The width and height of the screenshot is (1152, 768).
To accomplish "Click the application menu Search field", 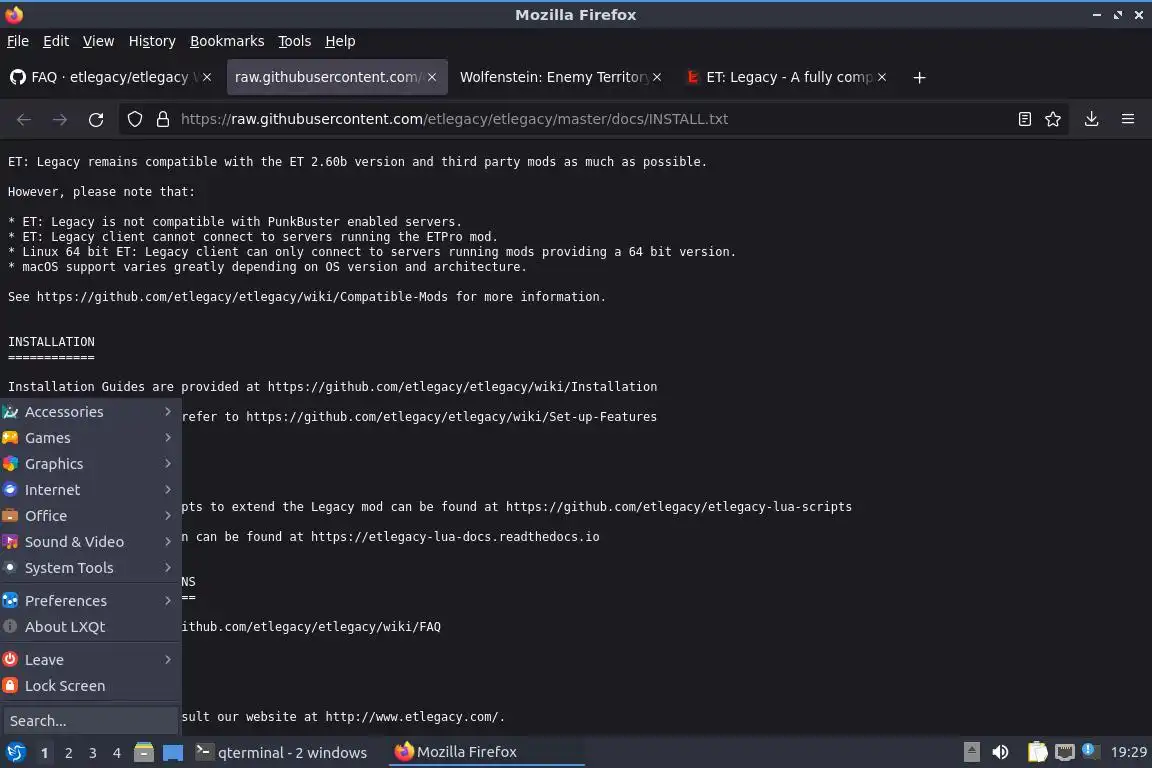I will [90, 721].
